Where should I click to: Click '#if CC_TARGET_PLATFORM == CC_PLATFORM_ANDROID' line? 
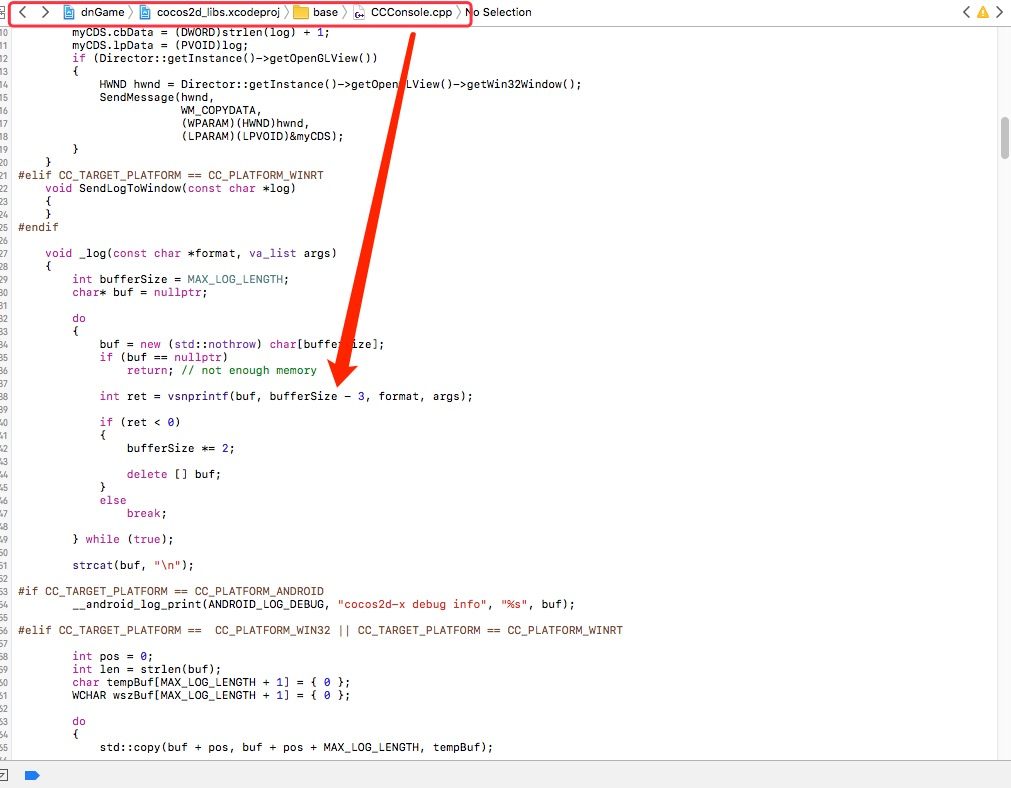click(171, 591)
